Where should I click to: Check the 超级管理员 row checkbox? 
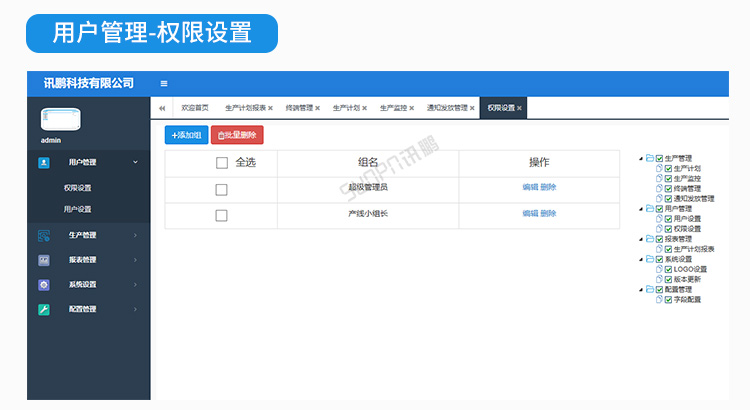pyautogui.click(x=221, y=190)
